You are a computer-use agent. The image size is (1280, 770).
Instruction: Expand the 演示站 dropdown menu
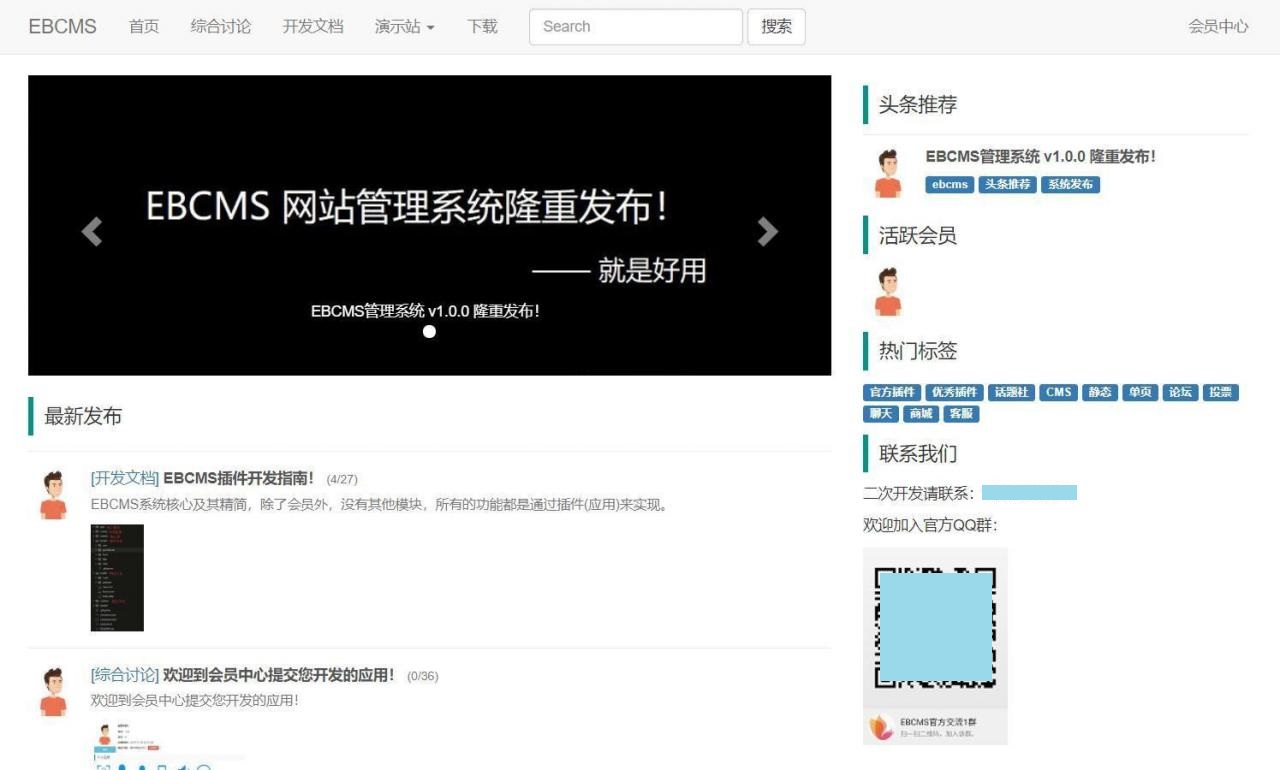point(404,27)
